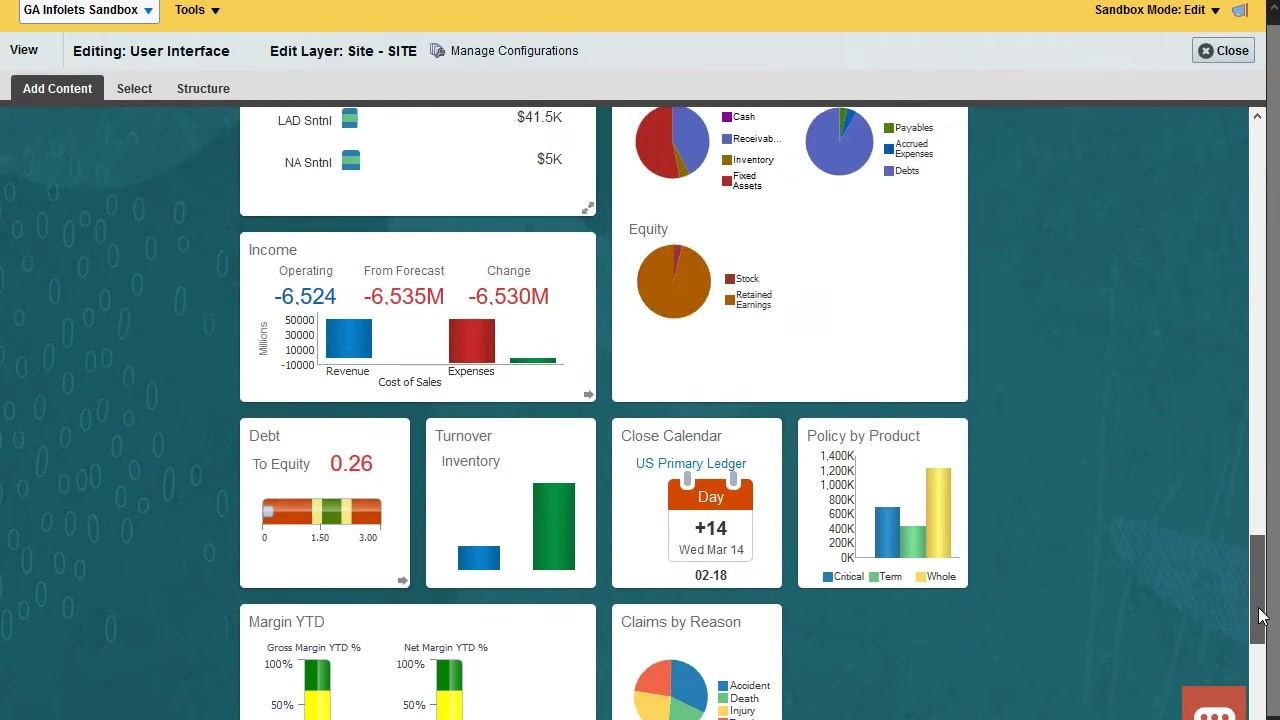
Task: Click the LAD Sntnl row icon
Action: 350,118
